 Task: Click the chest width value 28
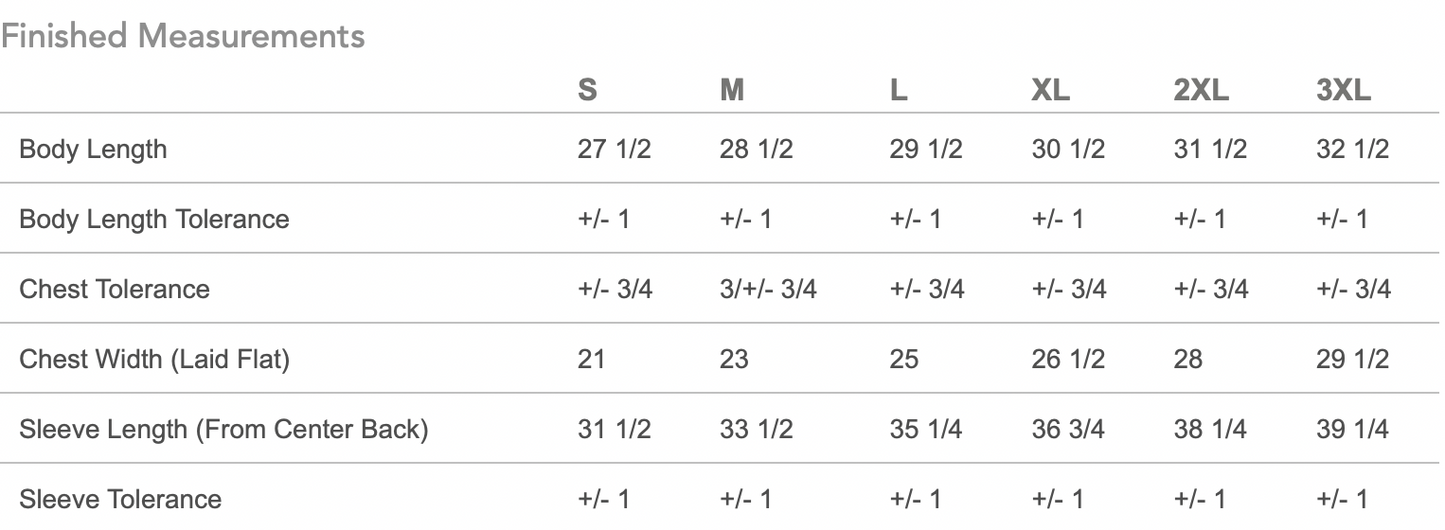tap(1188, 360)
